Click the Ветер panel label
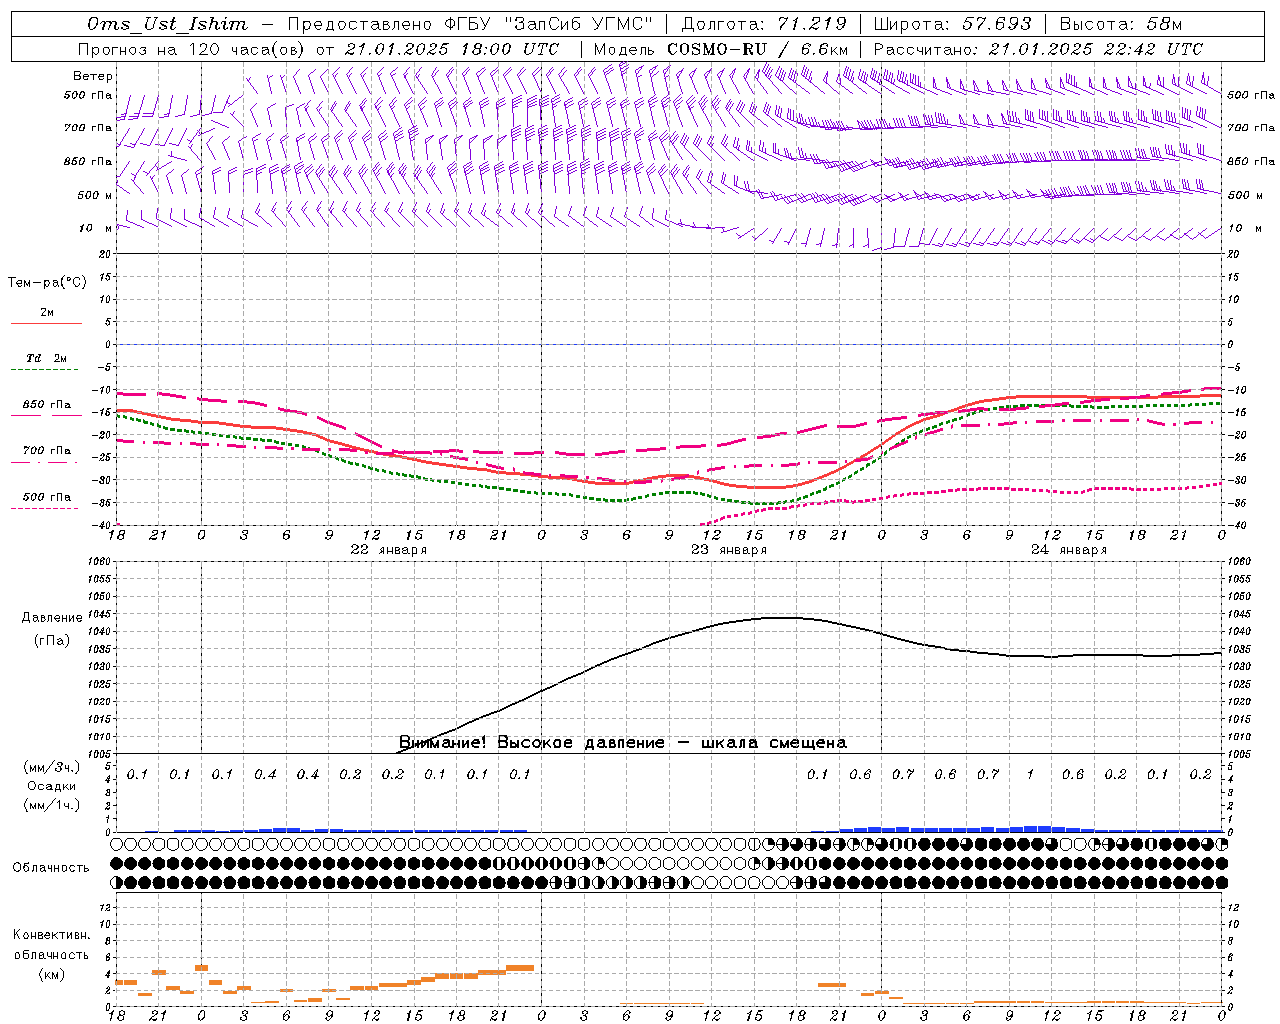Screen dimensions: 1280x1024 [93, 76]
